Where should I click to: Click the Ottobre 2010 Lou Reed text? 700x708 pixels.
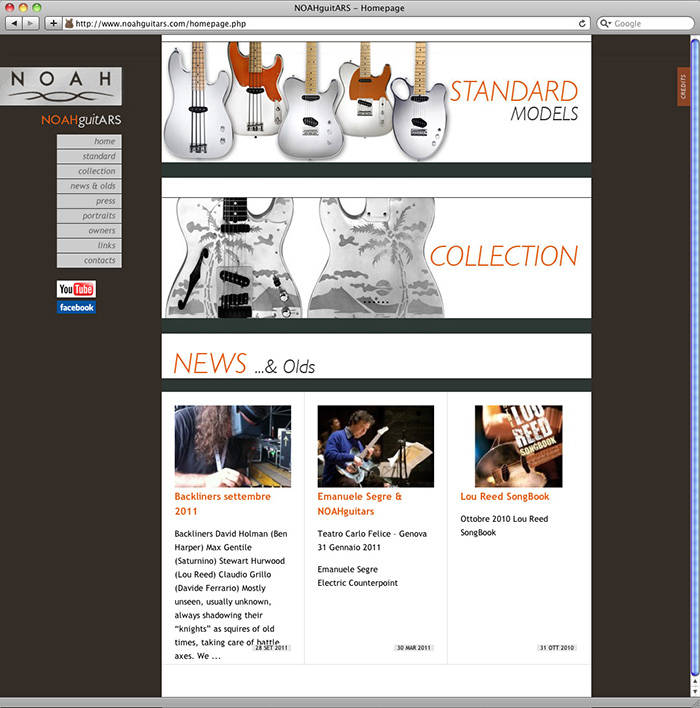pyautogui.click(x=504, y=519)
